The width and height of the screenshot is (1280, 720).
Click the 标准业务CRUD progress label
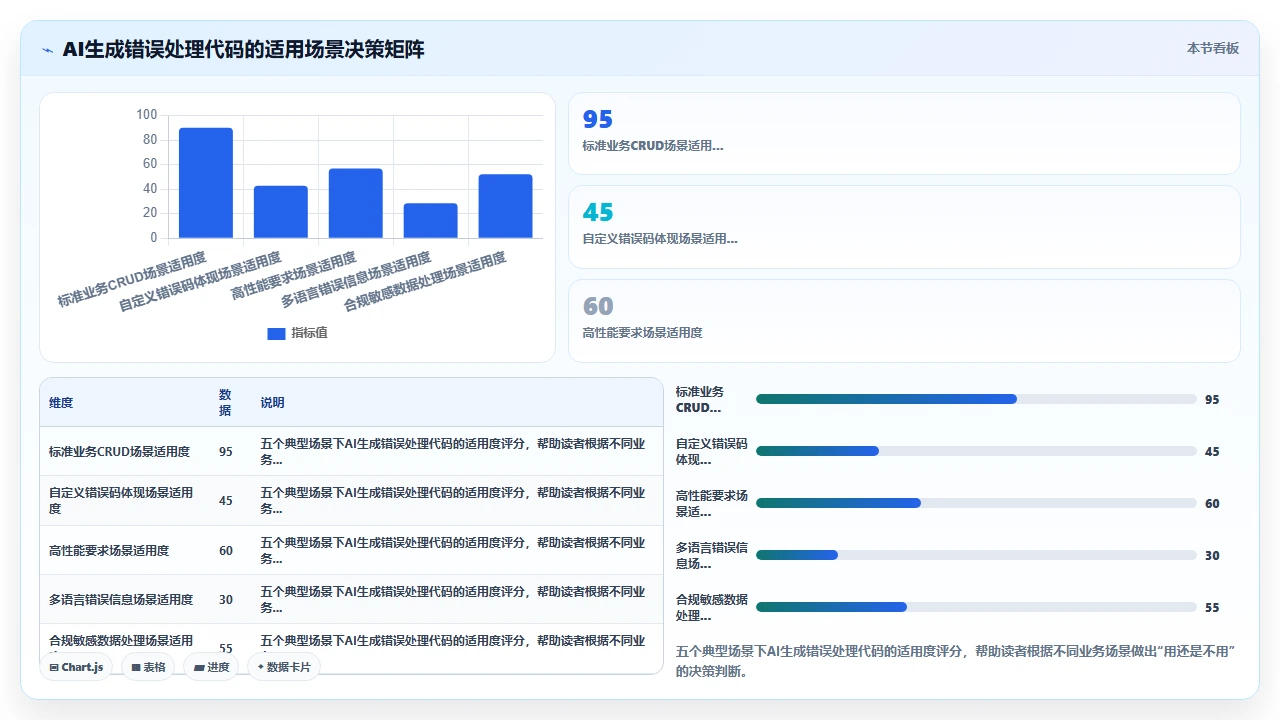tap(700, 400)
